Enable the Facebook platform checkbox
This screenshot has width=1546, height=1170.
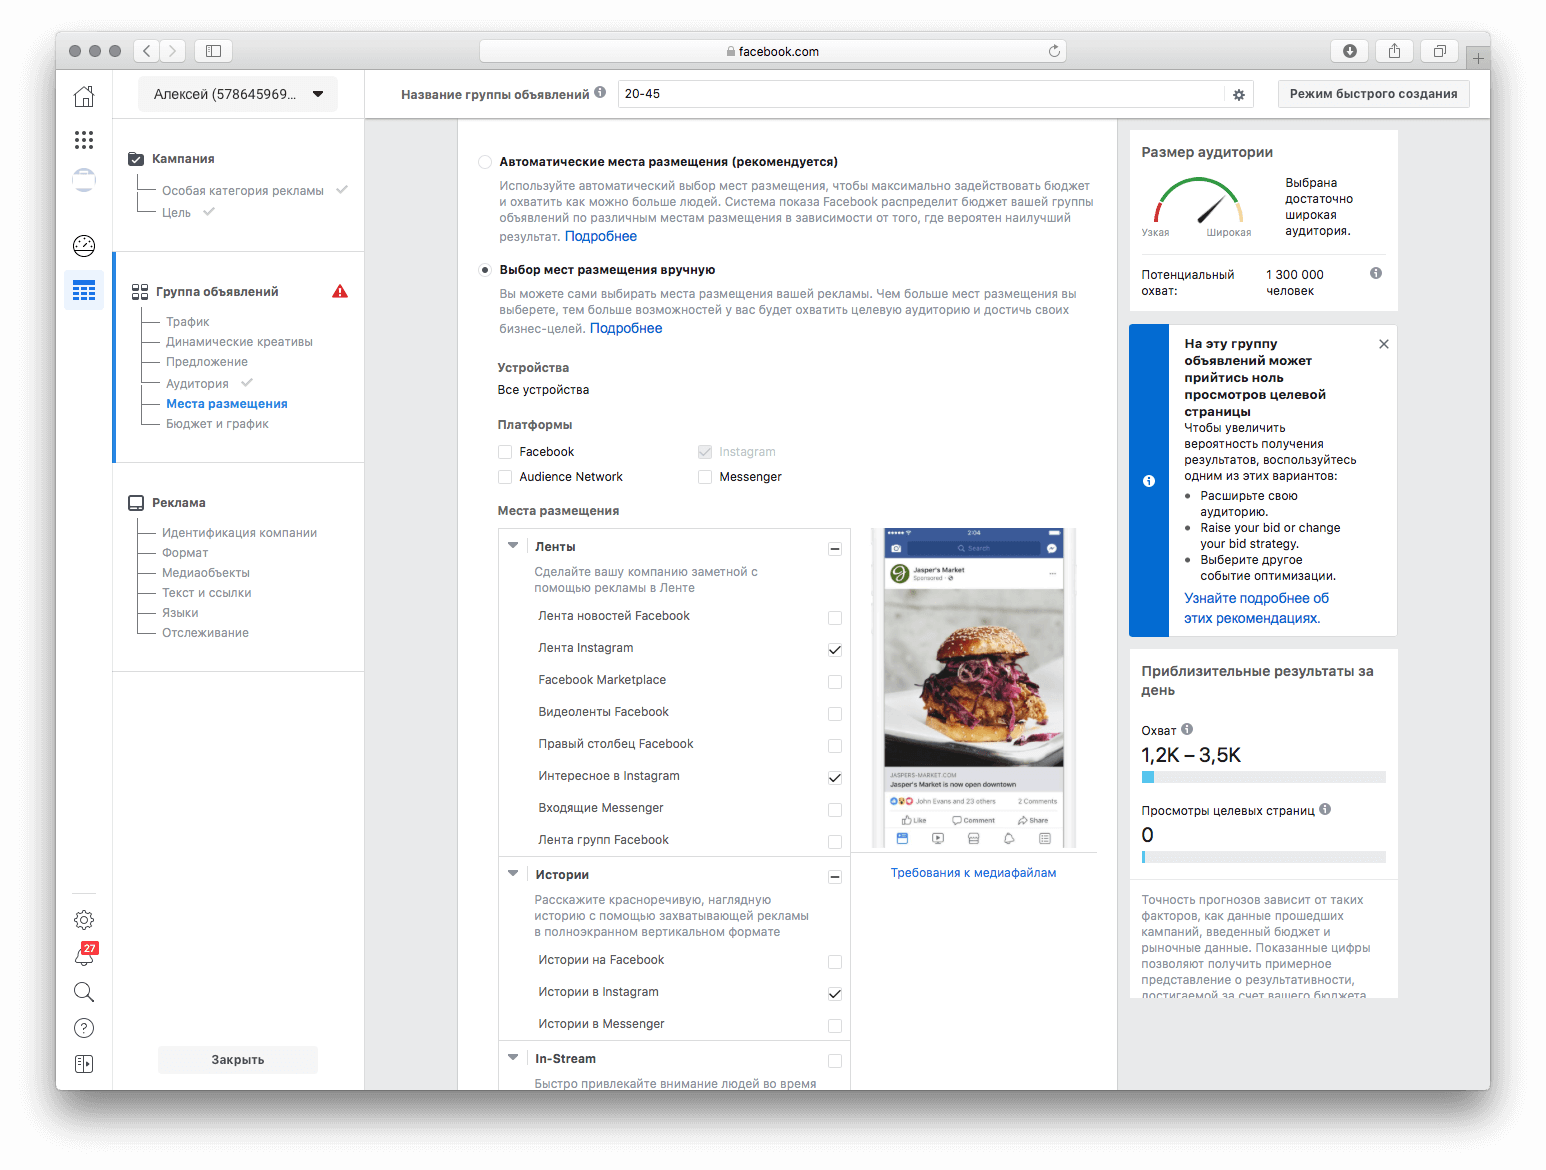click(x=505, y=452)
